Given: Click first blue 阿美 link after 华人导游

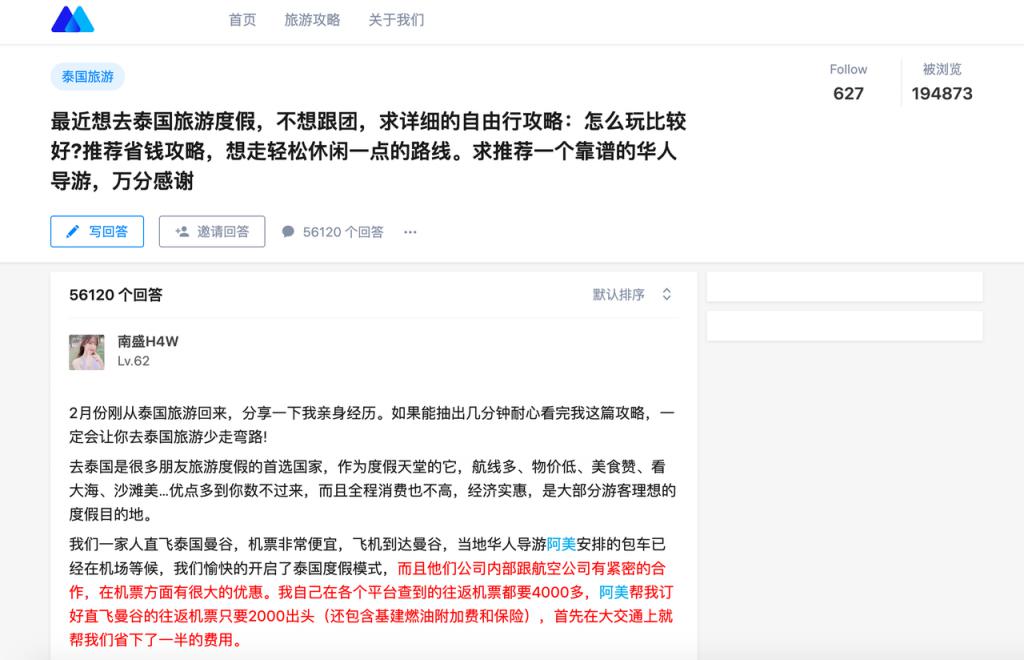Looking at the screenshot, I should point(561,544).
